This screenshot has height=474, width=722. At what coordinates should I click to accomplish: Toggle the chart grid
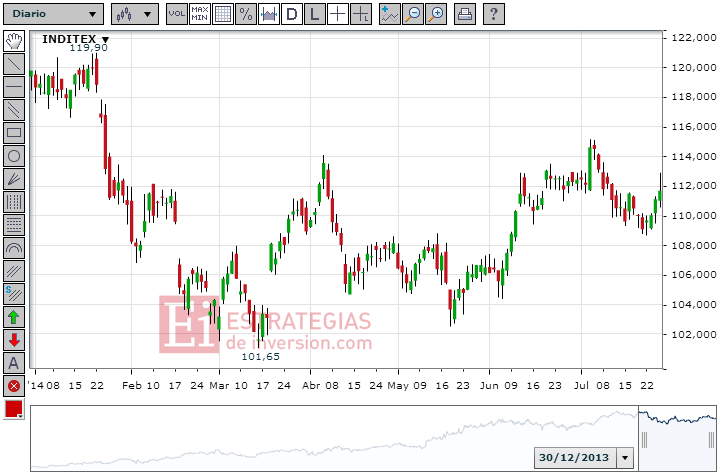(223, 14)
